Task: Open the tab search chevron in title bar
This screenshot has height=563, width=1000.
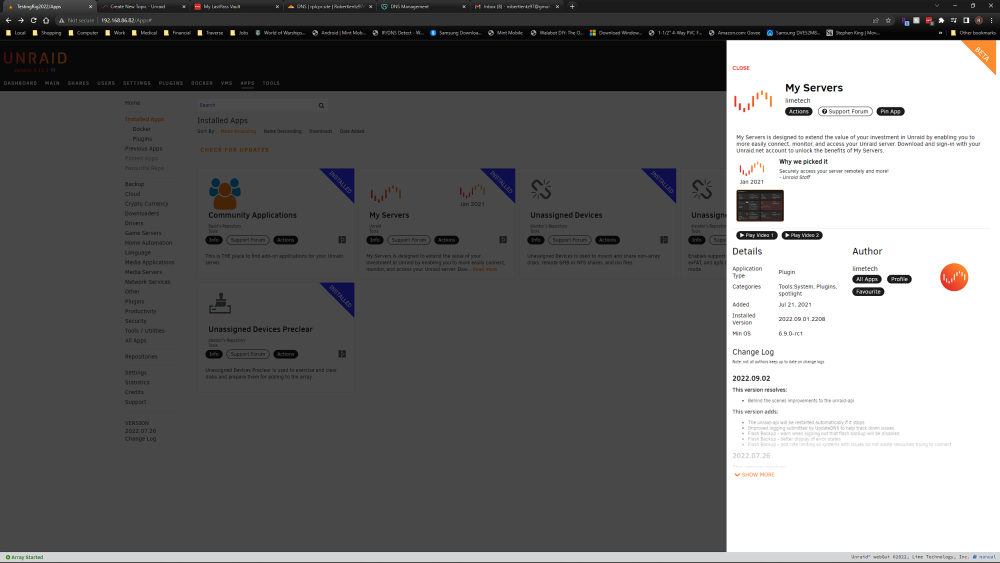Action: pos(936,6)
